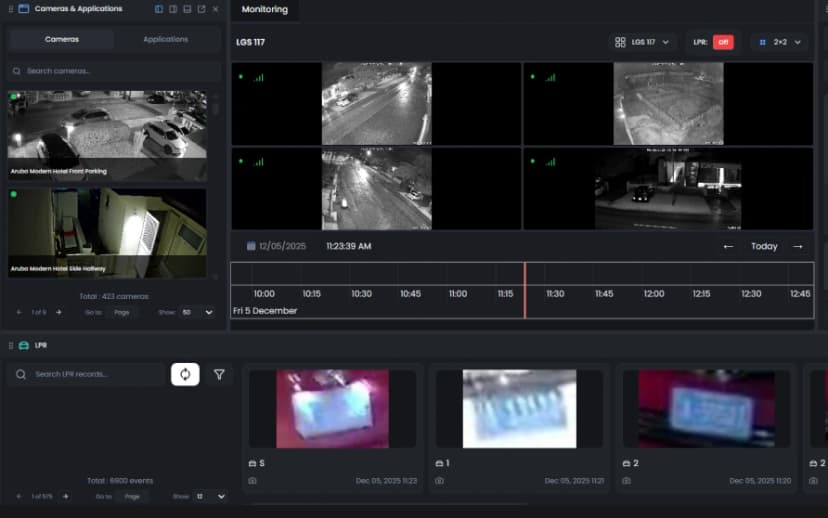Seek timeline to 10:30
Screen dimensions: 828x518
[361, 294]
